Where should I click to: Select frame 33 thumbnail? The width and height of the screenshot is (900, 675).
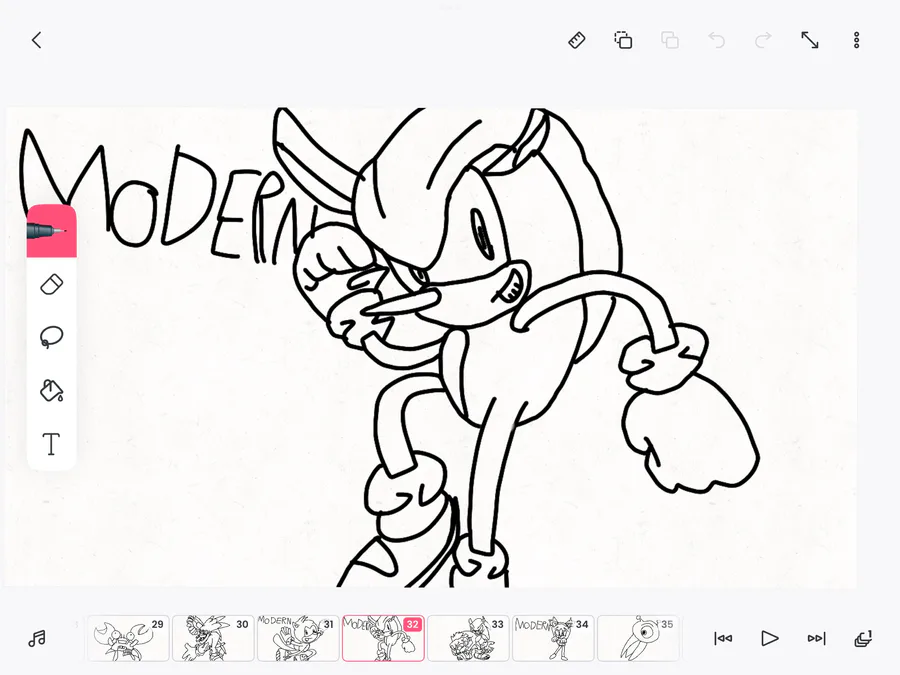coord(468,638)
